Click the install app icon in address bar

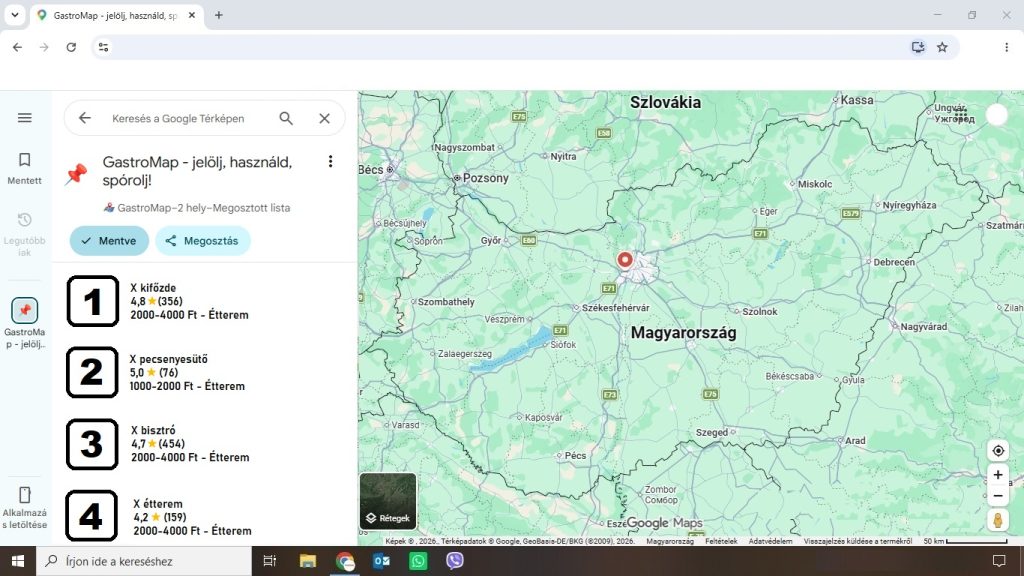(x=918, y=47)
